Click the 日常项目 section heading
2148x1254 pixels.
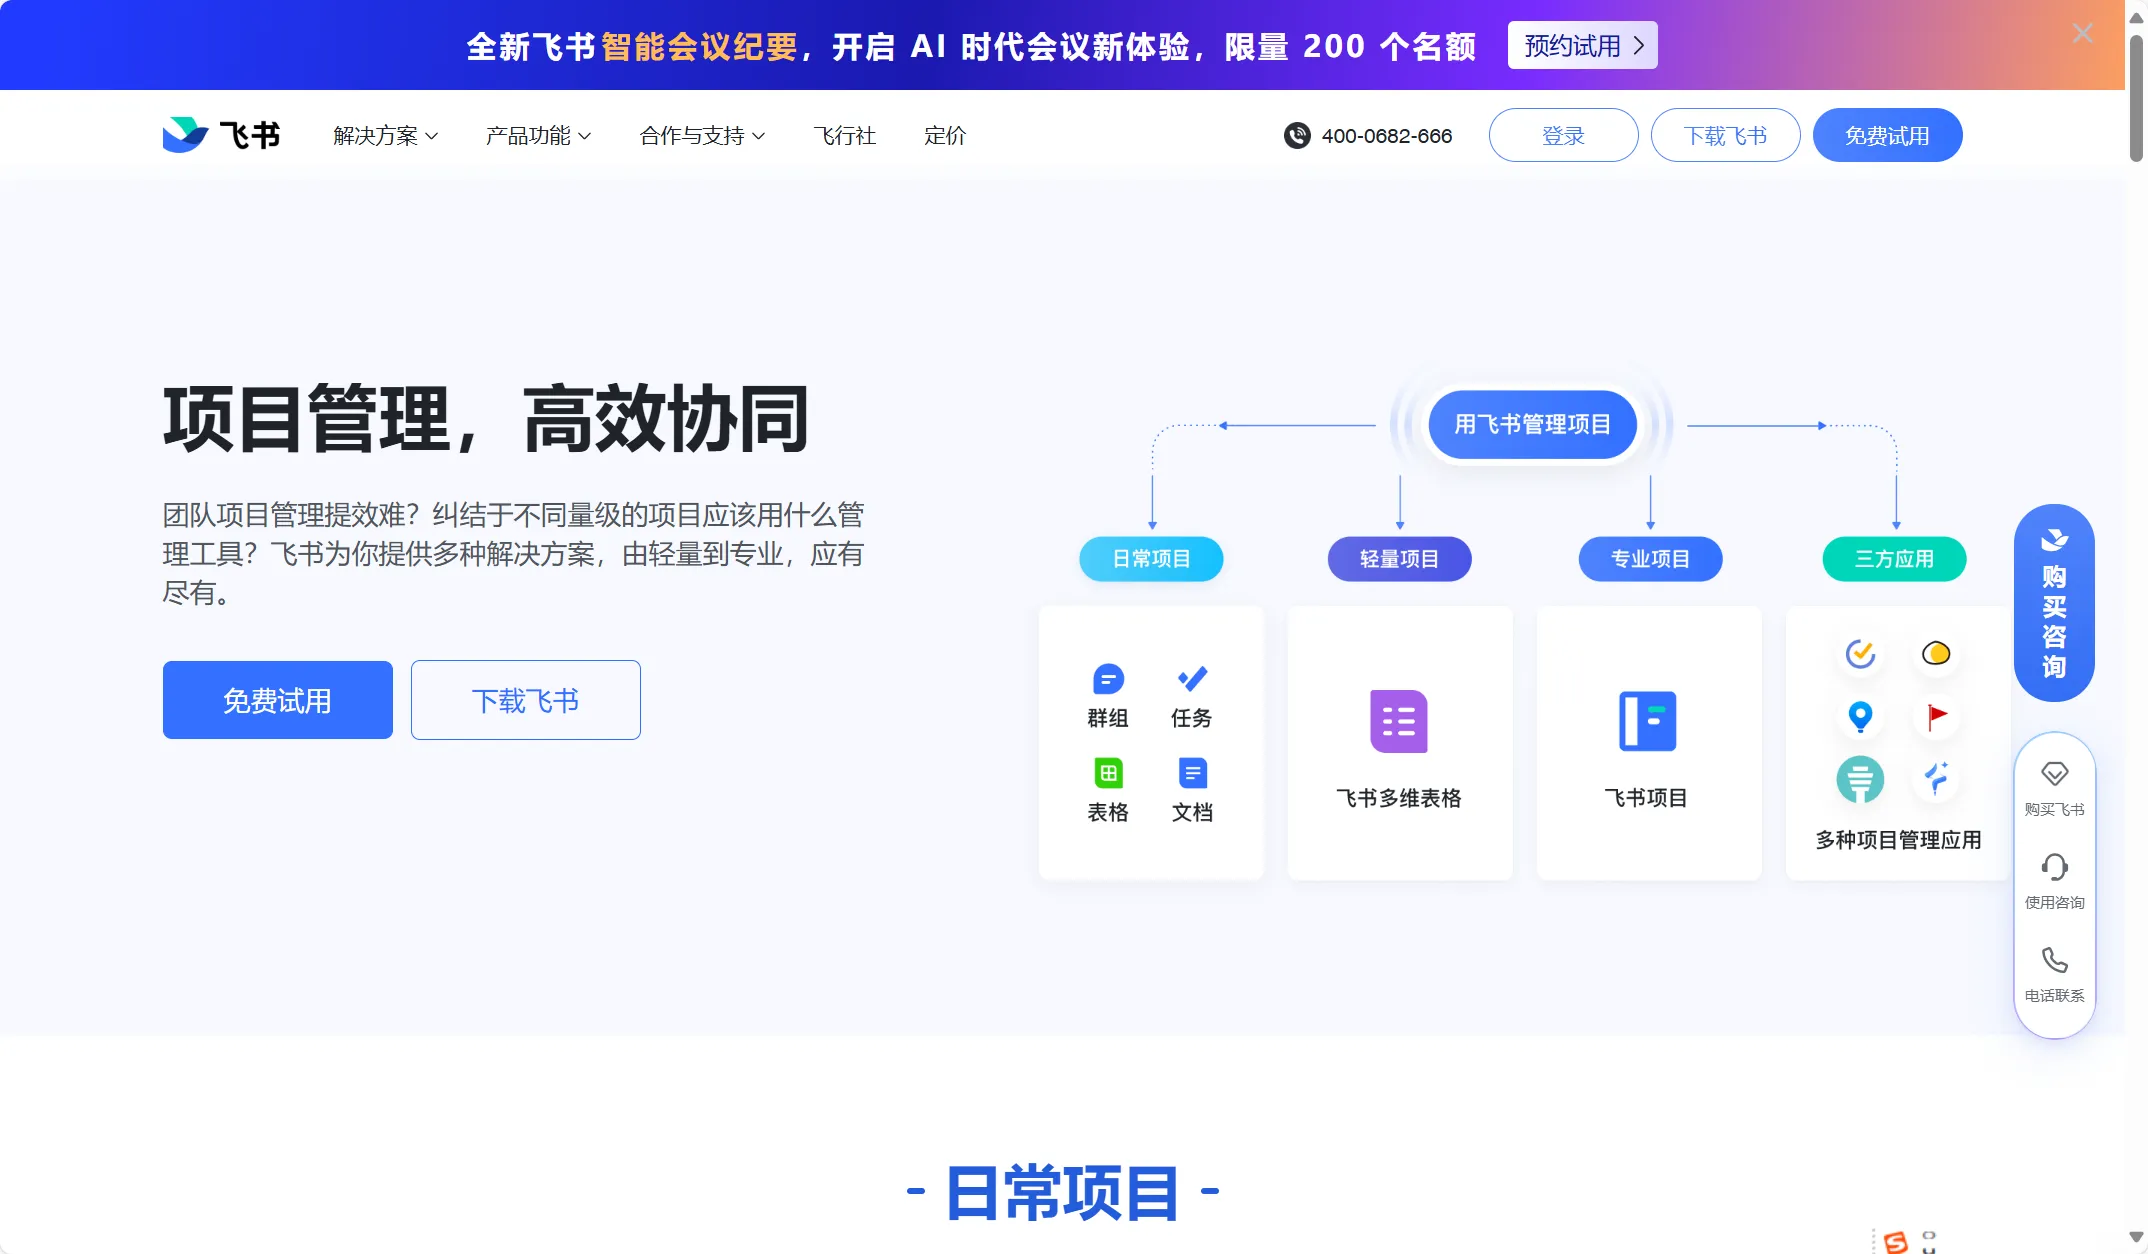point(1063,1193)
